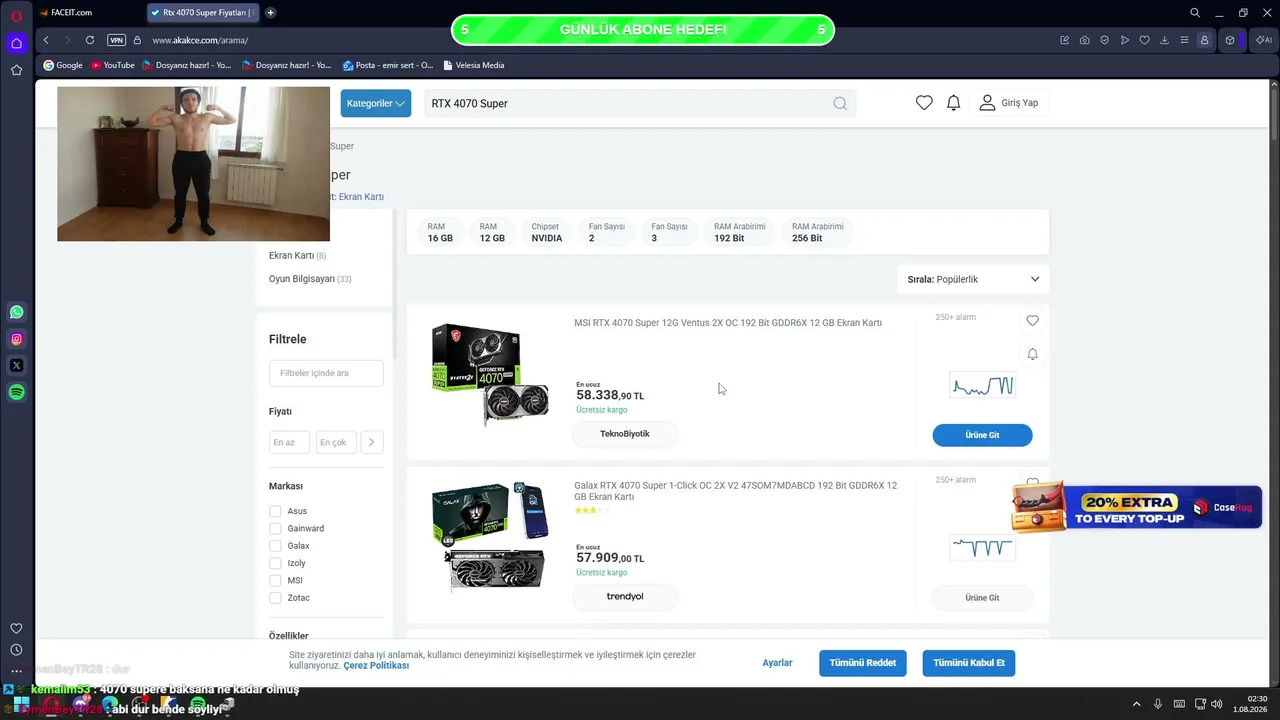
Task: Open sidebar heart (pinboards) icon
Action: pyautogui.click(x=16, y=628)
